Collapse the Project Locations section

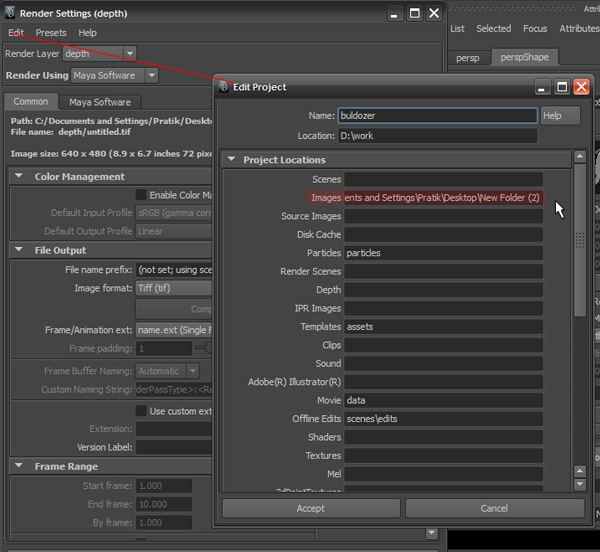coord(231,159)
